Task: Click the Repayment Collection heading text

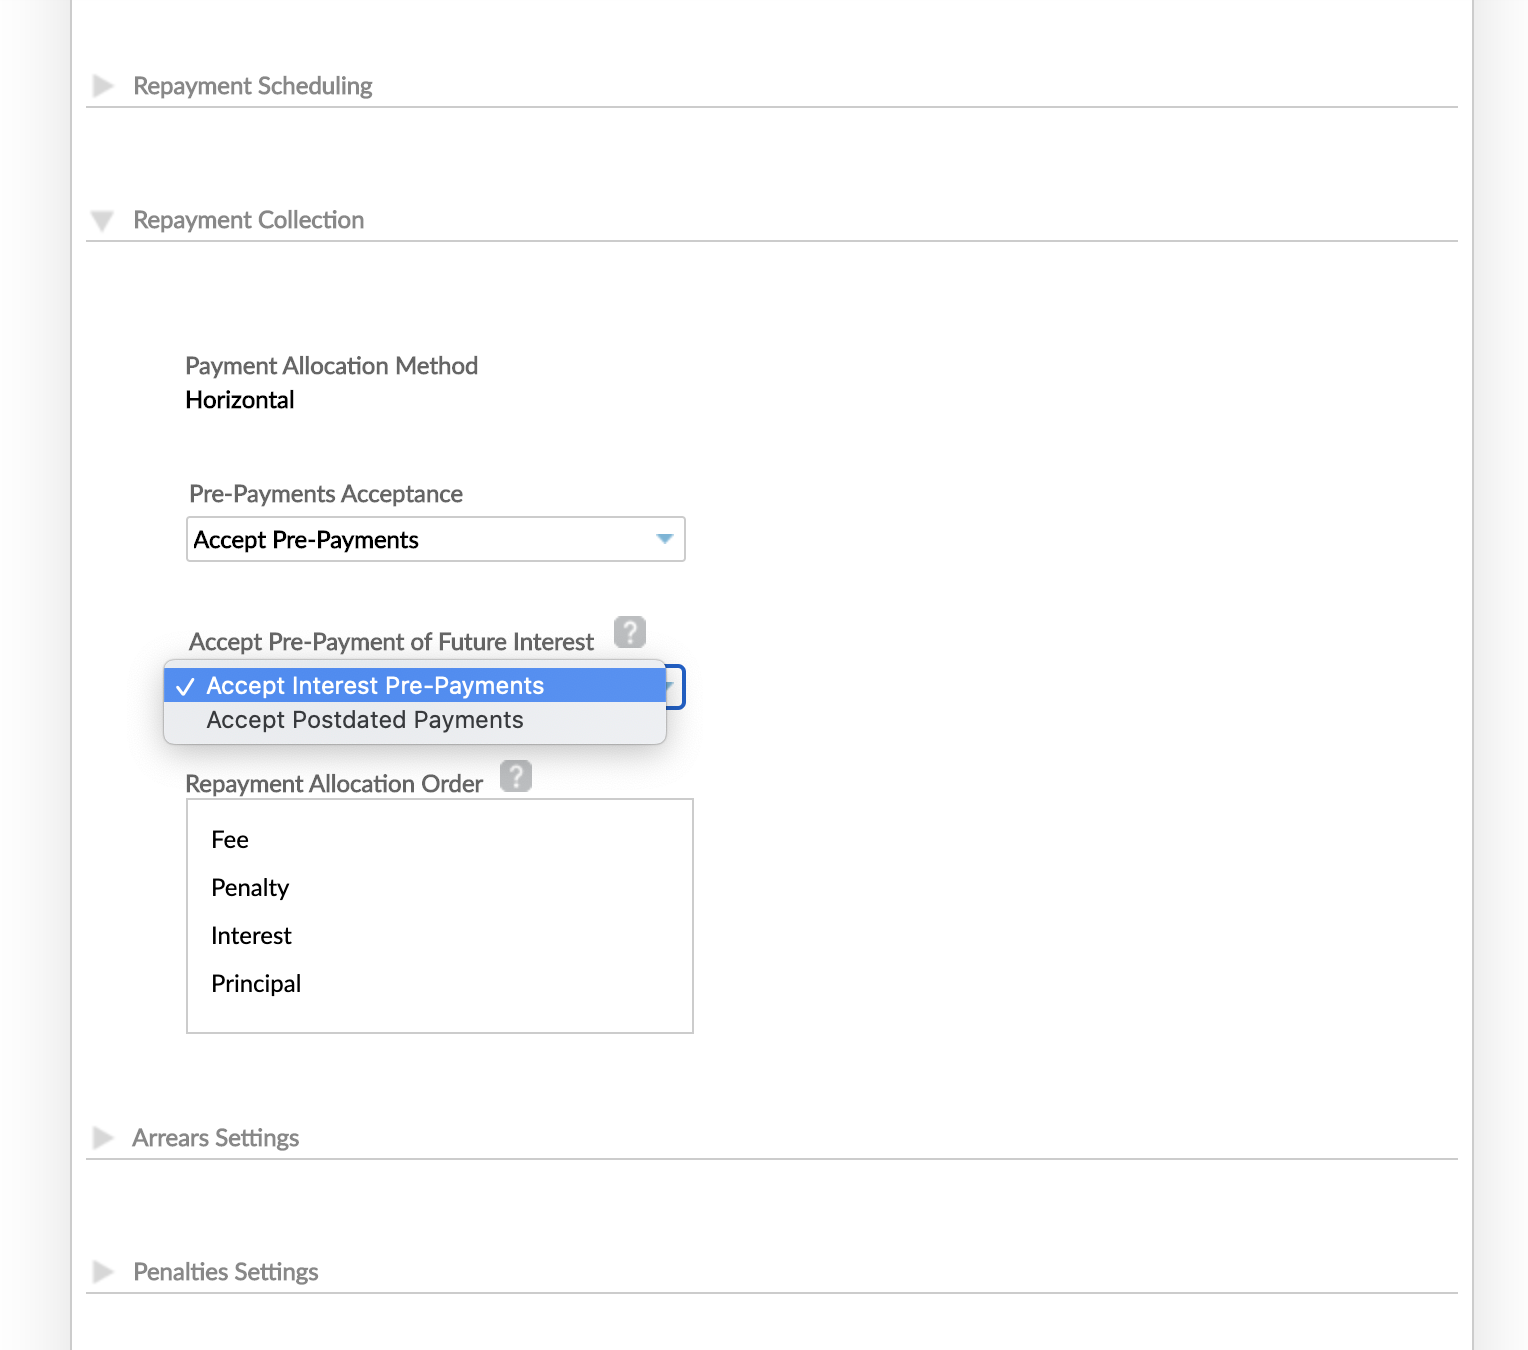Action: click(x=248, y=220)
